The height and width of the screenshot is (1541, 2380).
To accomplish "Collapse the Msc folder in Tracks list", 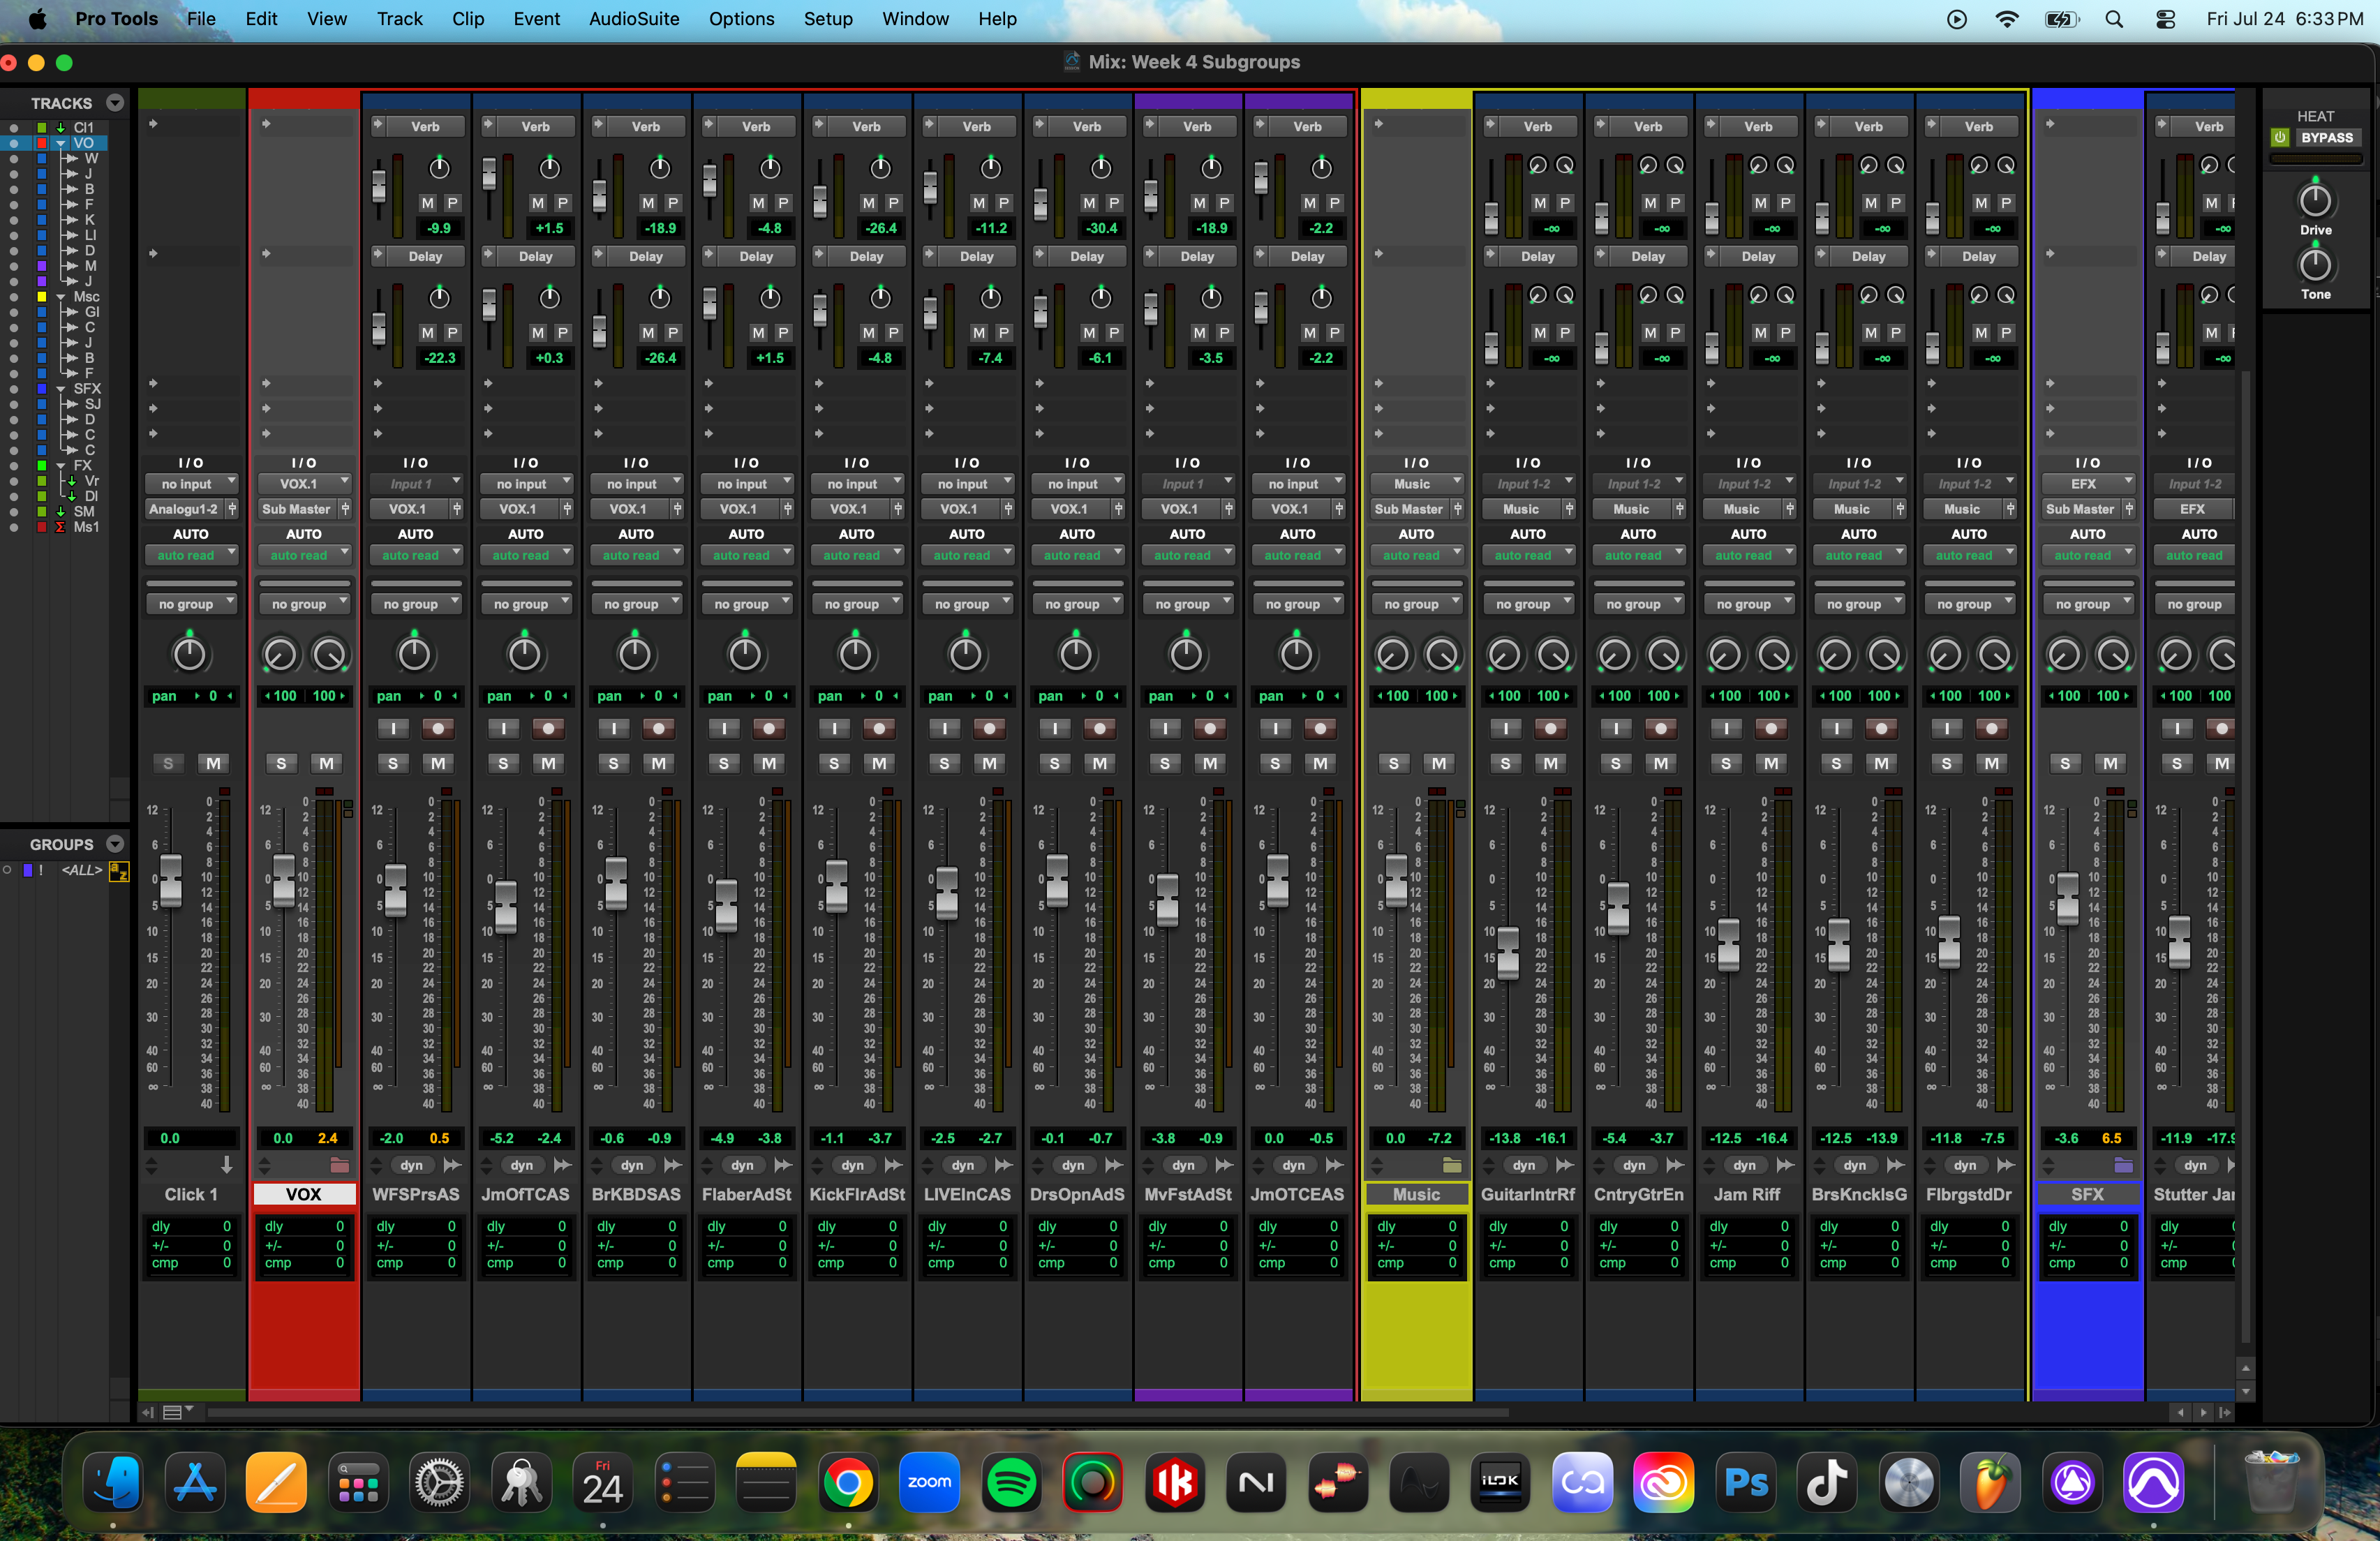I will tap(61, 297).
